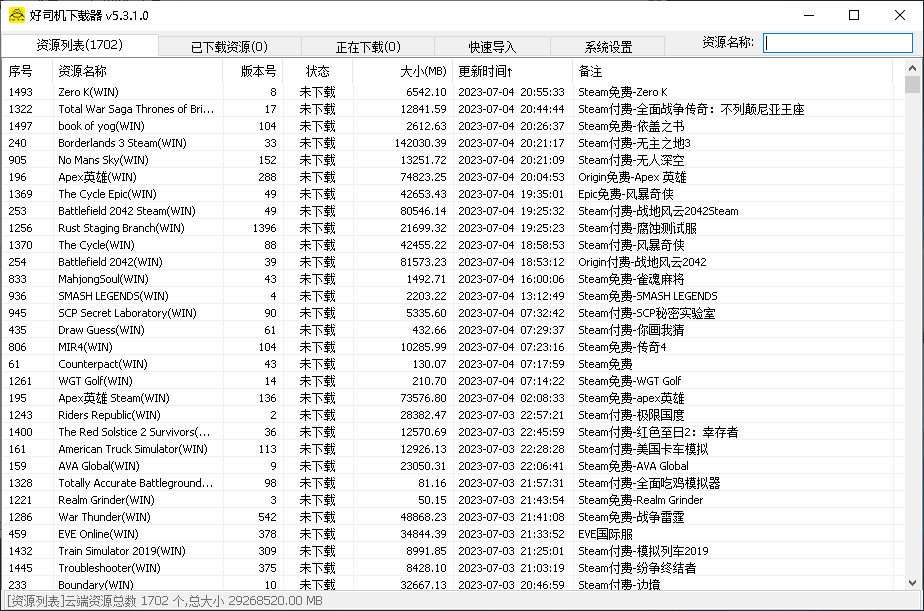Switch to the 正在下载 tab

pos(368,45)
